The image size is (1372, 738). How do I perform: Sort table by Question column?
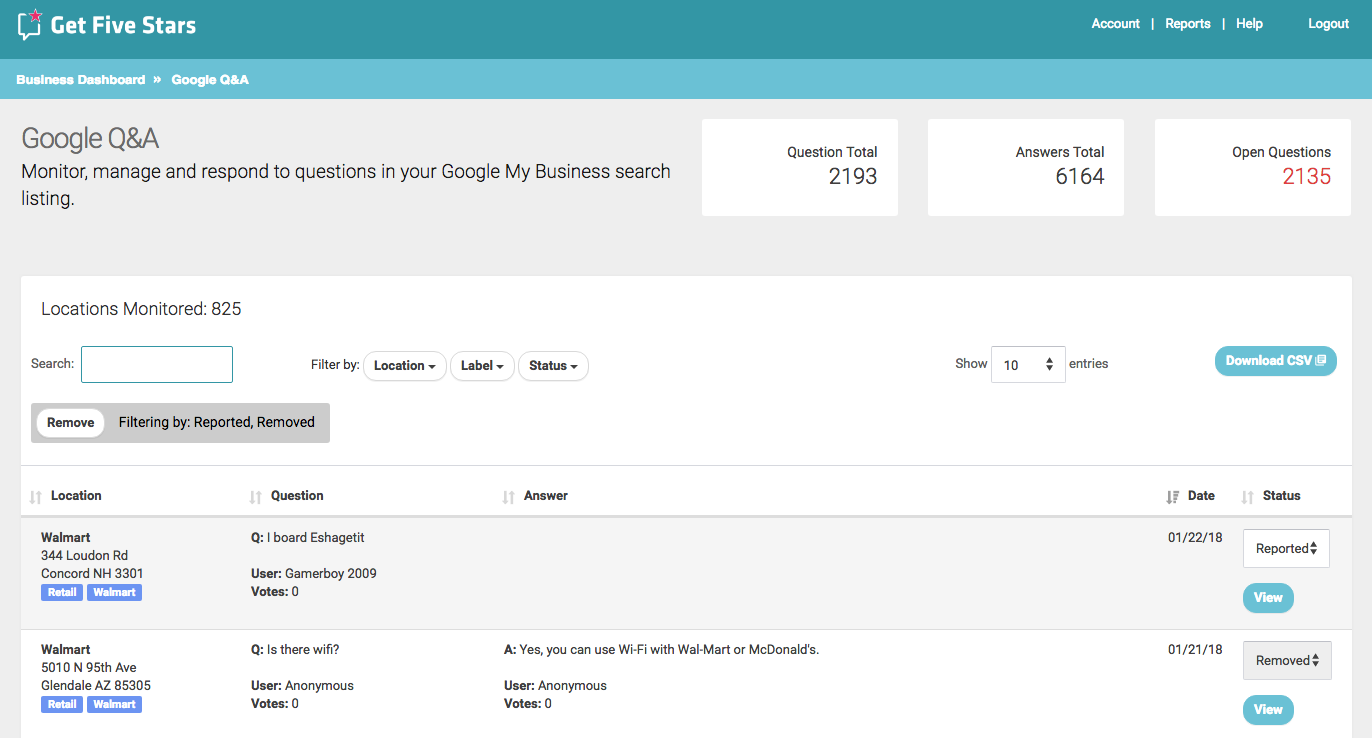click(297, 496)
